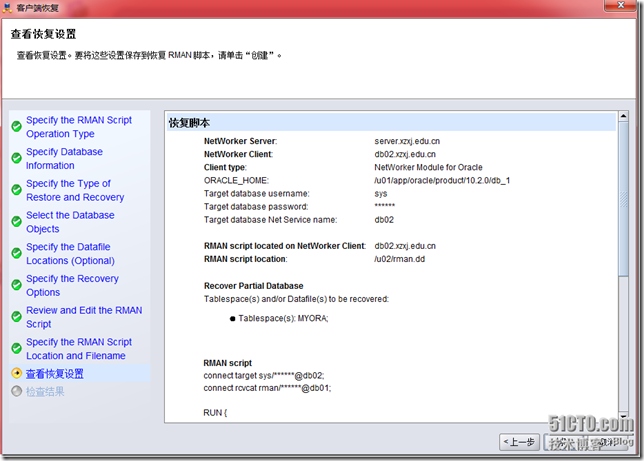Click check icon beside Review and Edit the RMAN Script
Viewport: 644px width, 461px height.
click(x=16, y=318)
